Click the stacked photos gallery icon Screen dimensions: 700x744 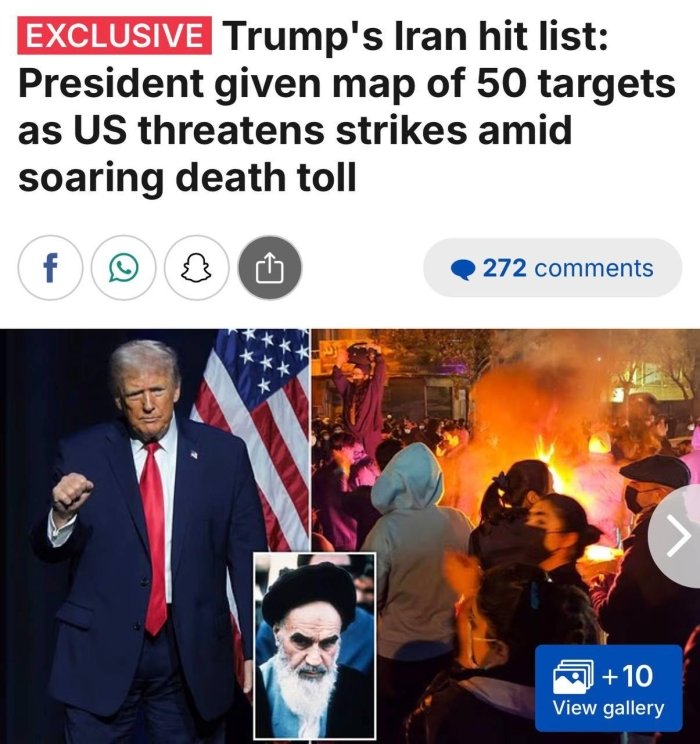(573, 676)
